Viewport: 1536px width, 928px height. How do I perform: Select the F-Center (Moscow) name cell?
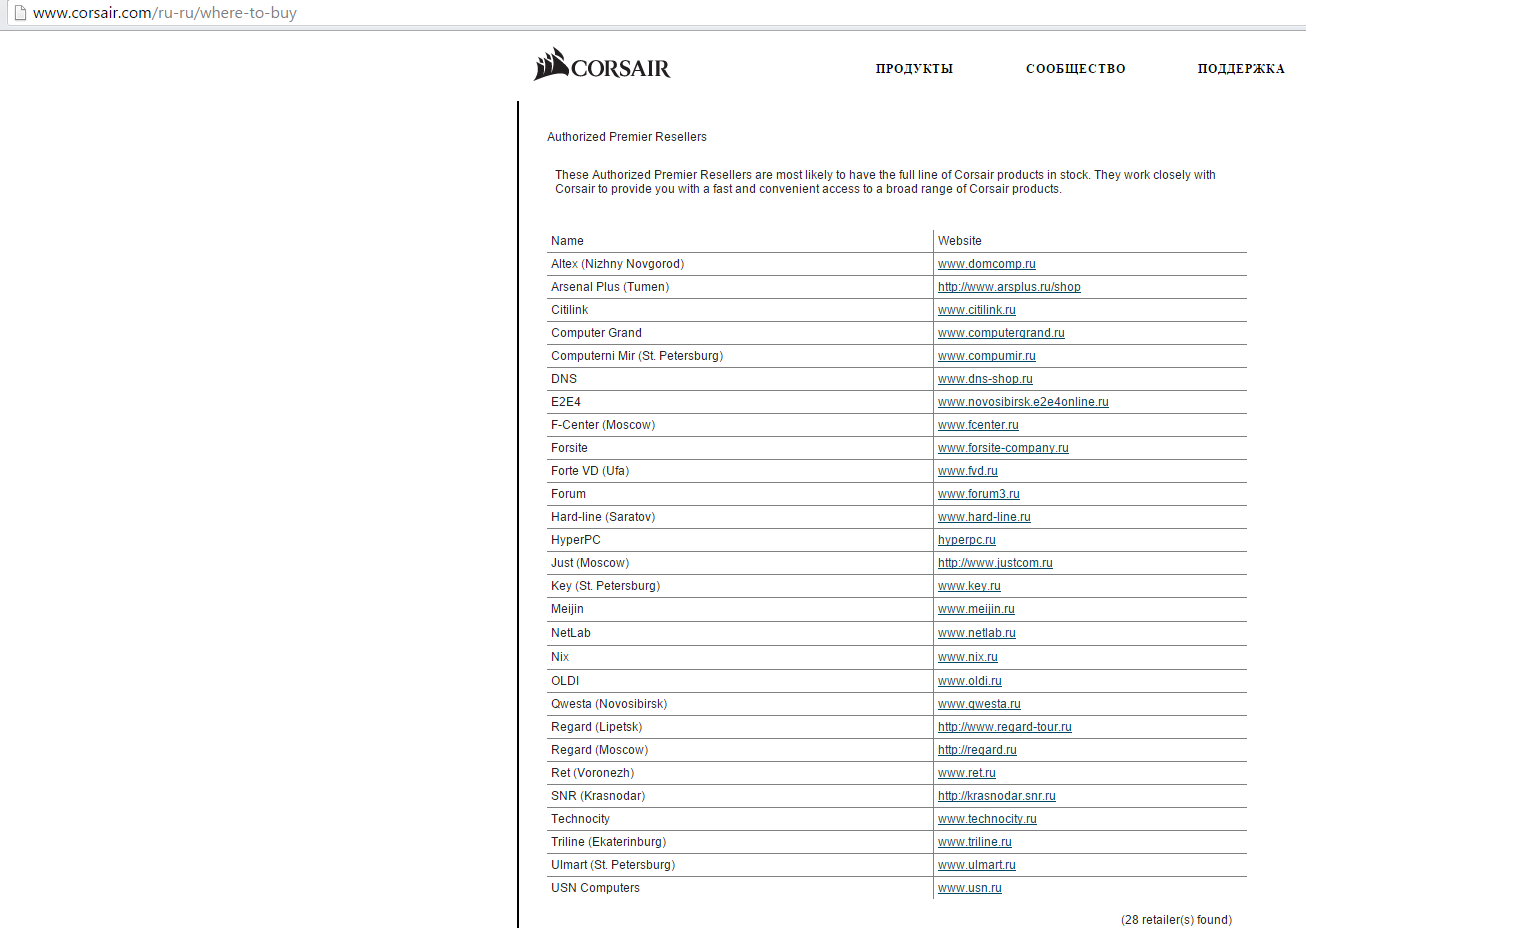pos(740,425)
